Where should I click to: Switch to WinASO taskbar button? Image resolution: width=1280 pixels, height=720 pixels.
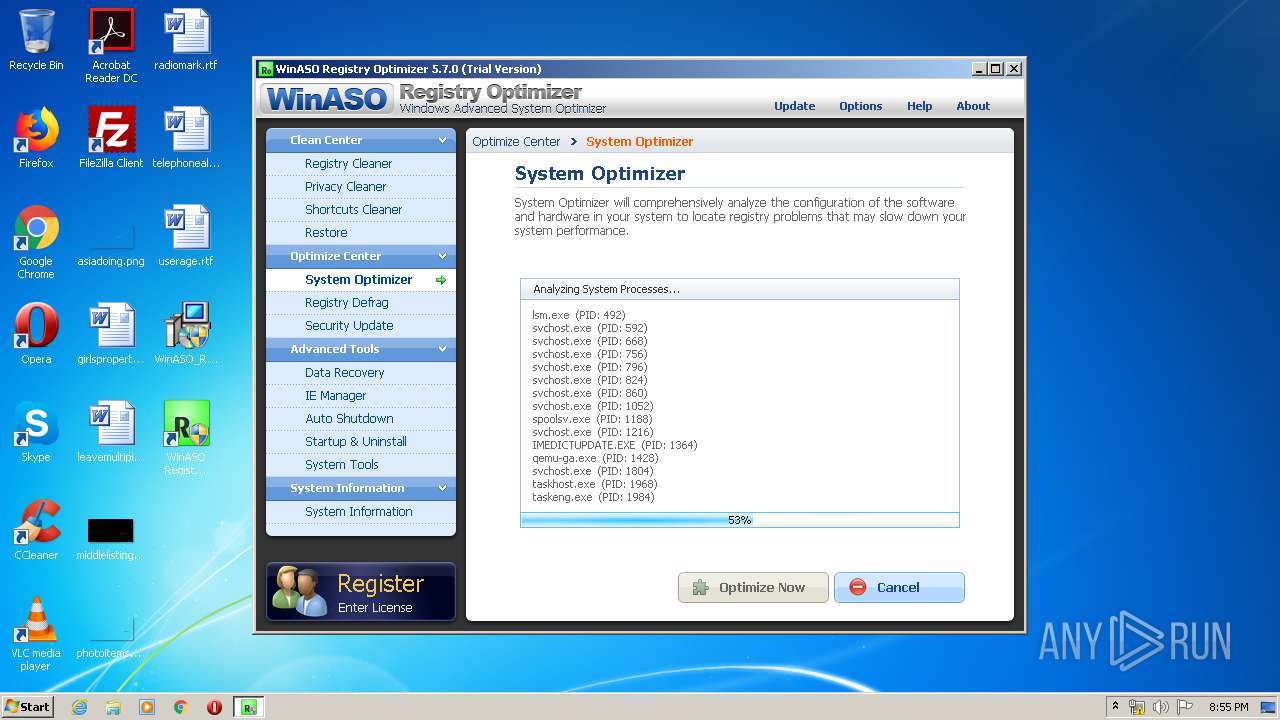pyautogui.click(x=249, y=707)
